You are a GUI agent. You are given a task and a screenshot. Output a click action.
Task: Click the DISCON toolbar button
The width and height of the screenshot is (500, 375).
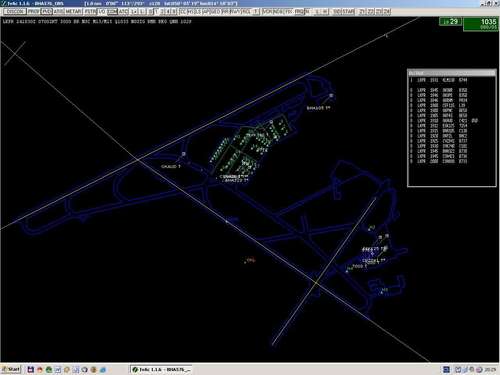tap(15, 11)
